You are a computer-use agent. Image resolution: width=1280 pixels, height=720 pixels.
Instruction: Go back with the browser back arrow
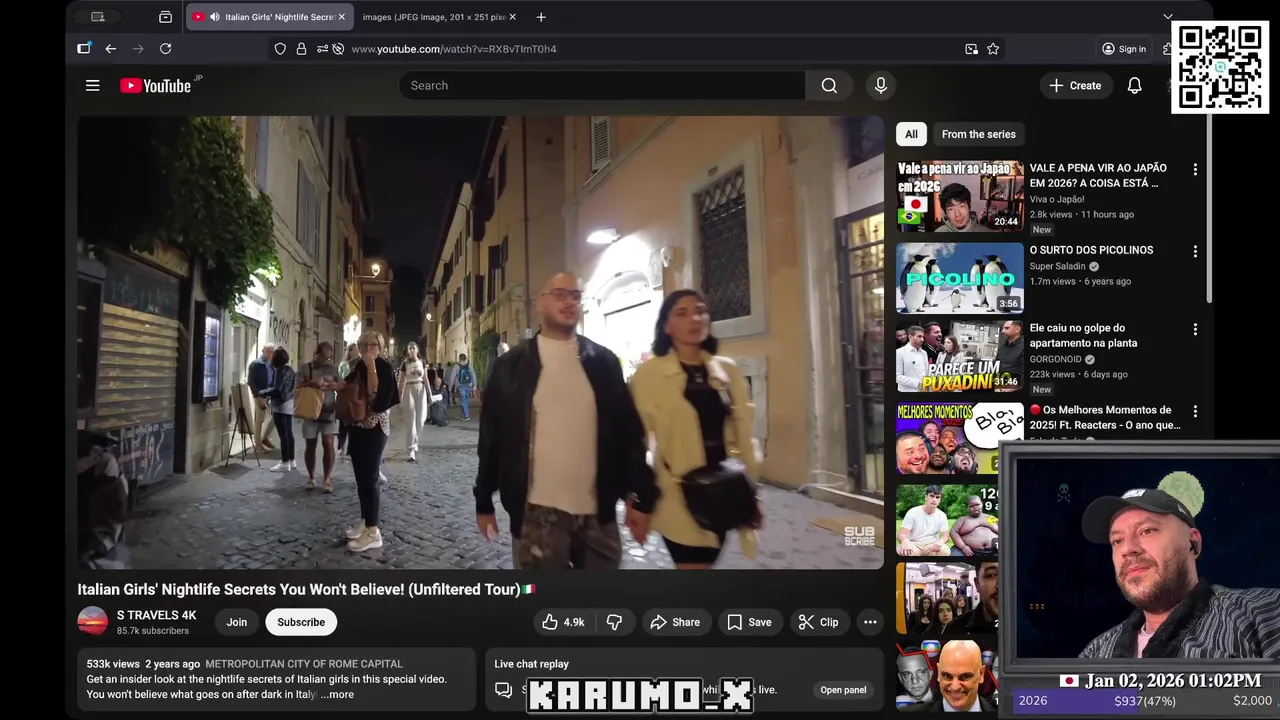tap(111, 49)
